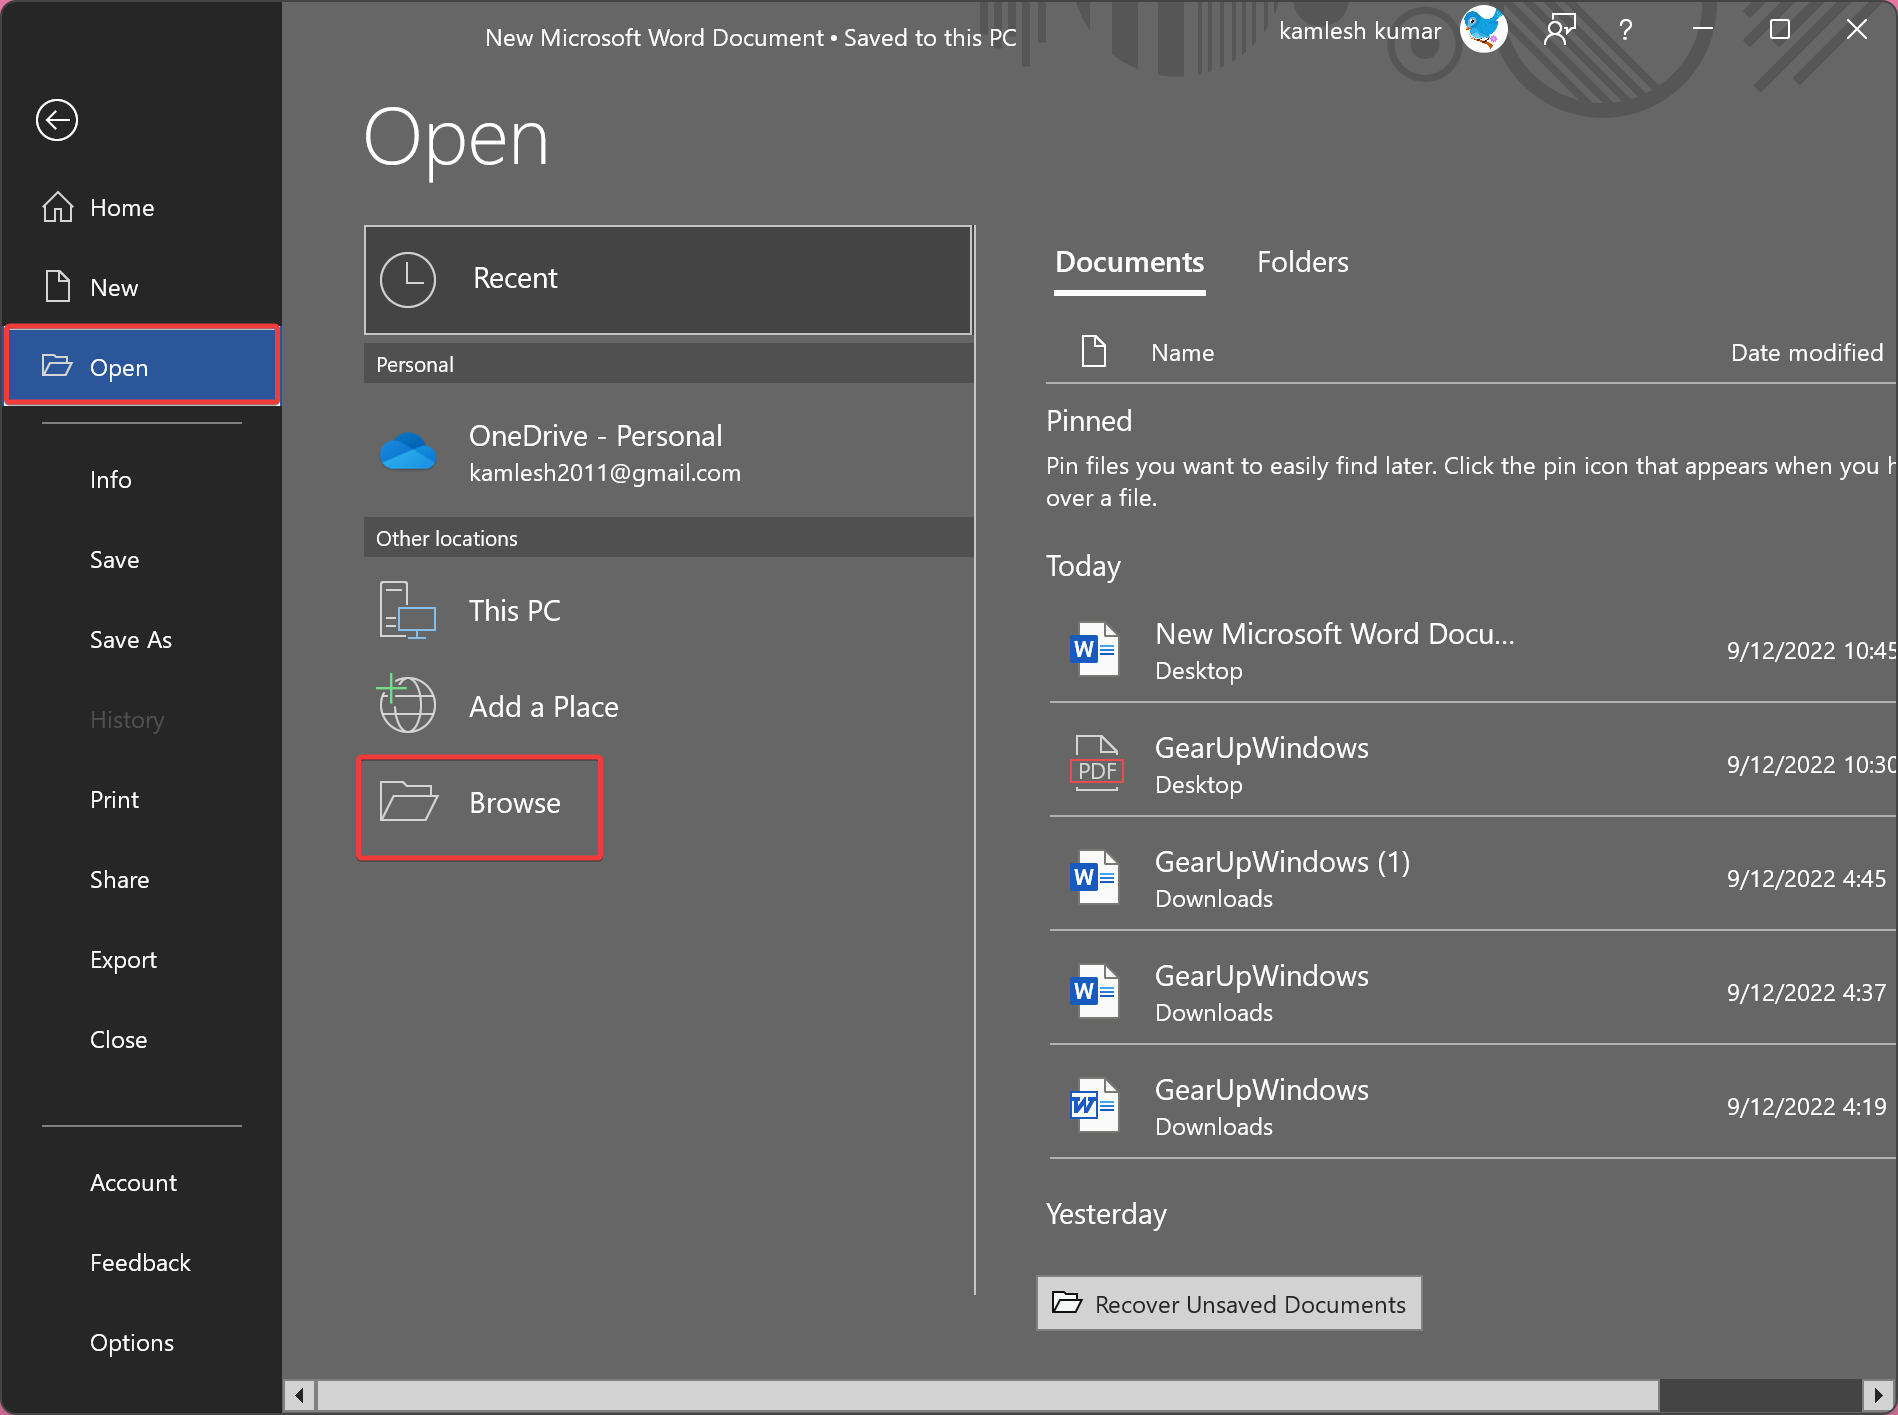1898x1415 pixels.
Task: Click folder icon on Recover Unsaved Documents
Action: pos(1067,1302)
